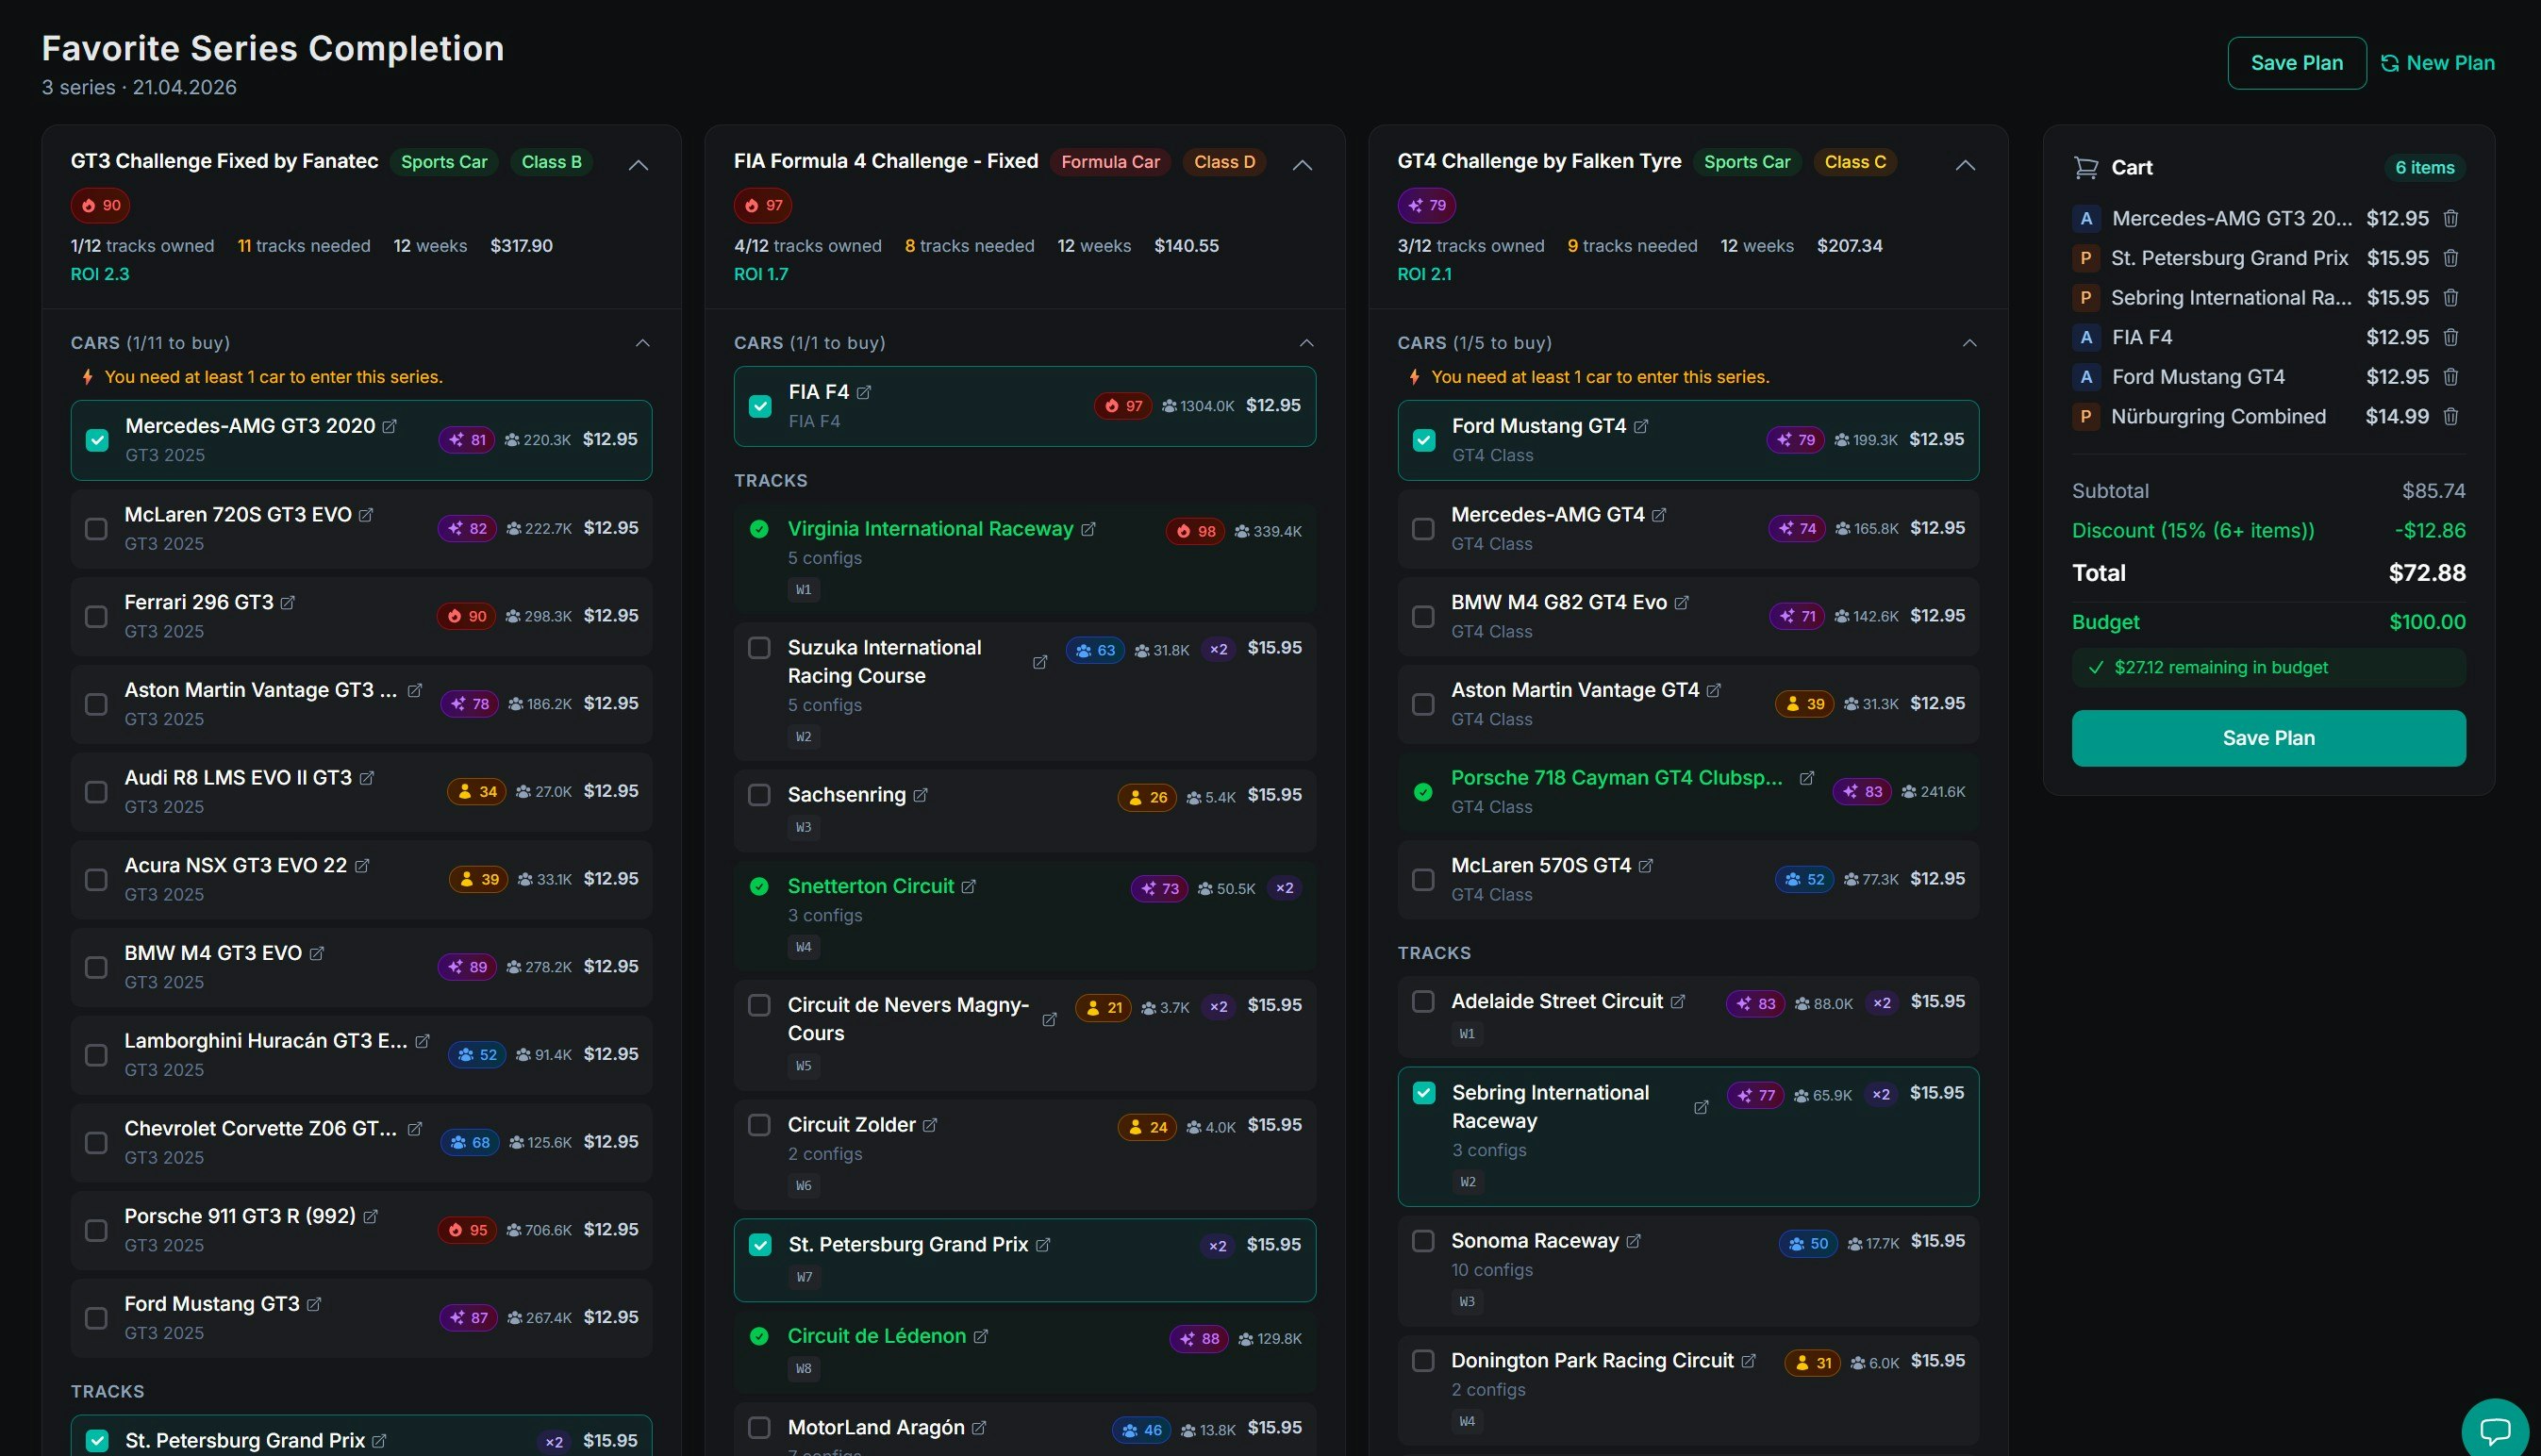Viewport: 2541px width, 1456px height.
Task: Click the 6 items cart badge
Action: pyautogui.click(x=2424, y=168)
